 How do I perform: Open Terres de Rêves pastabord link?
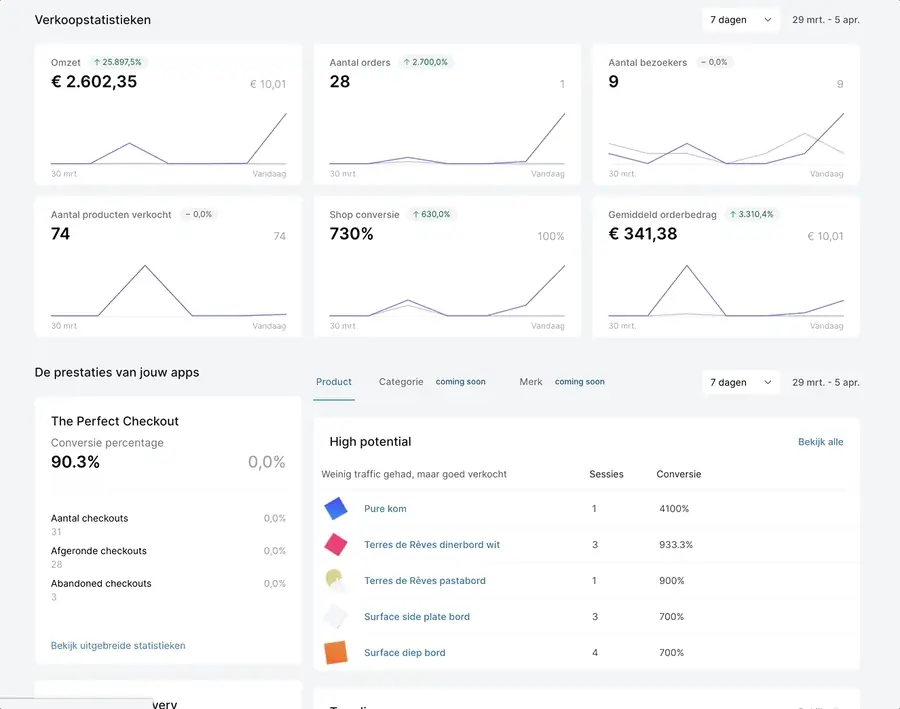click(x=425, y=581)
